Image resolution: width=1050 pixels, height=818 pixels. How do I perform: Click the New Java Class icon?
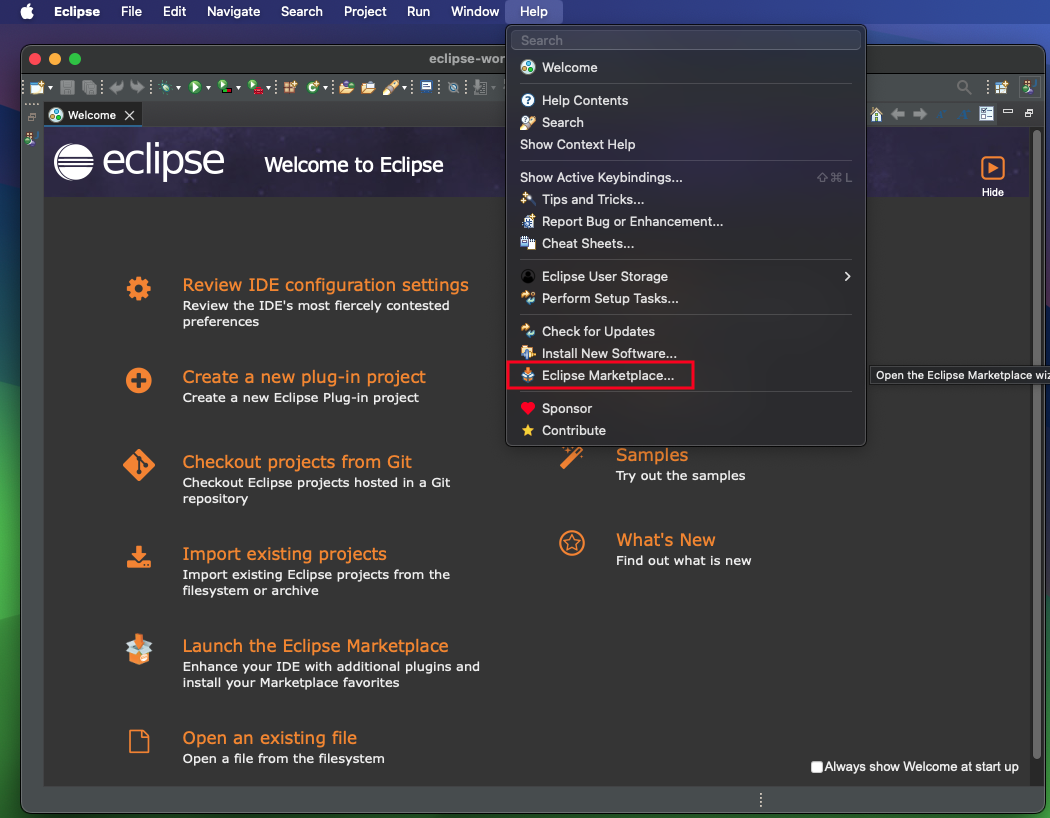(x=313, y=87)
